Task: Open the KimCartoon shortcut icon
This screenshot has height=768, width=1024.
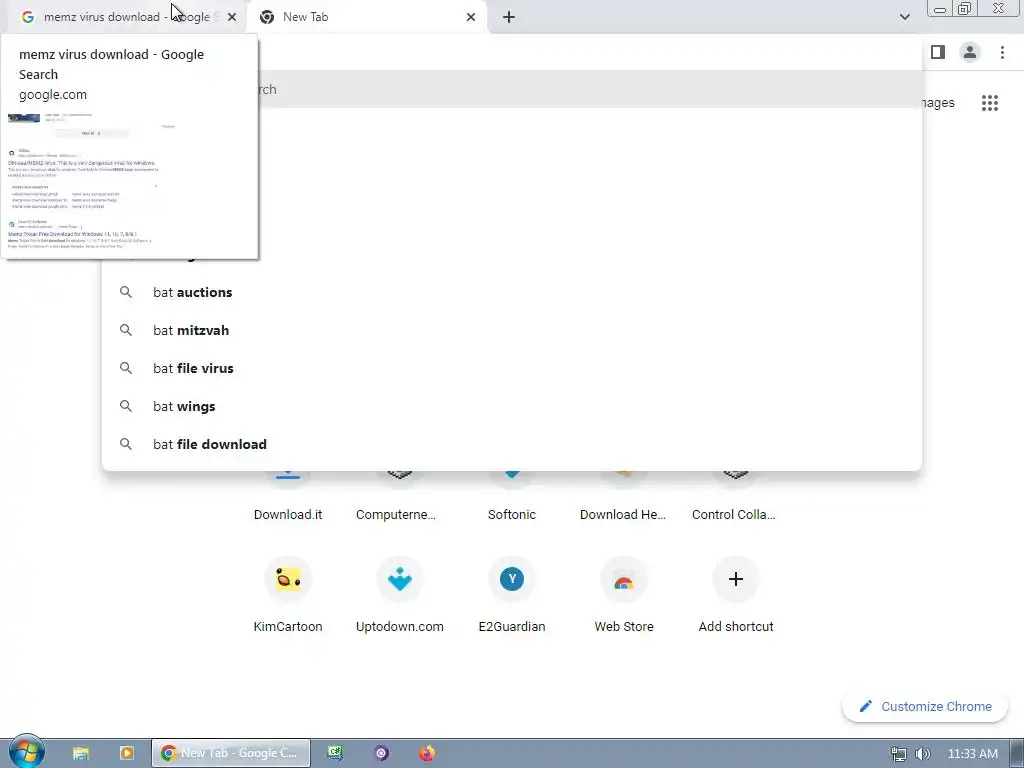Action: point(288,579)
